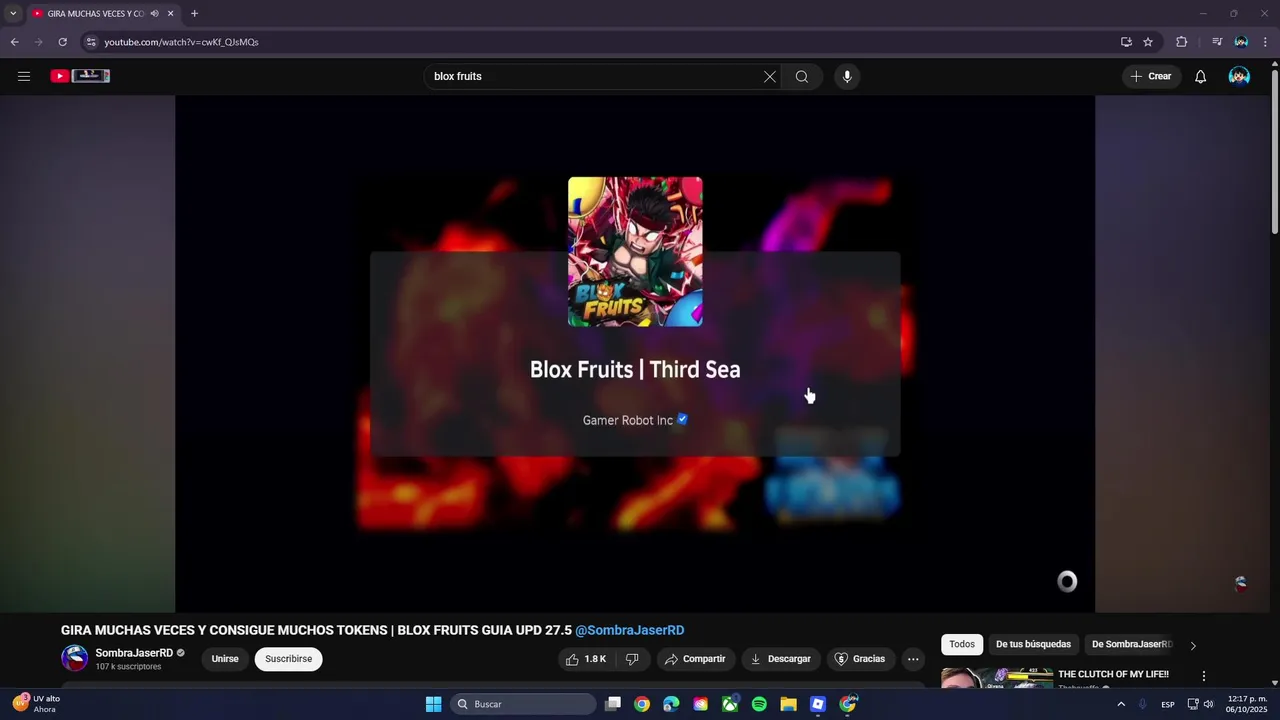Open the Chrome three-dot menu

[1265, 42]
